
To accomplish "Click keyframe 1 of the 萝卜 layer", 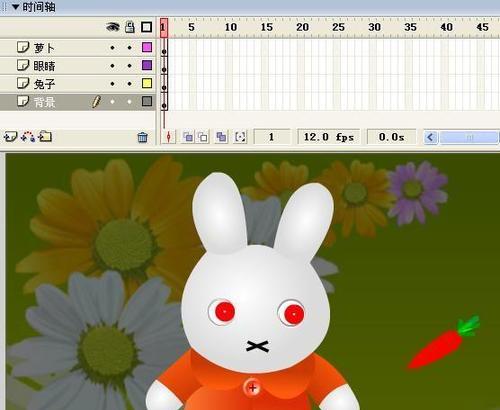I will coord(164,48).
